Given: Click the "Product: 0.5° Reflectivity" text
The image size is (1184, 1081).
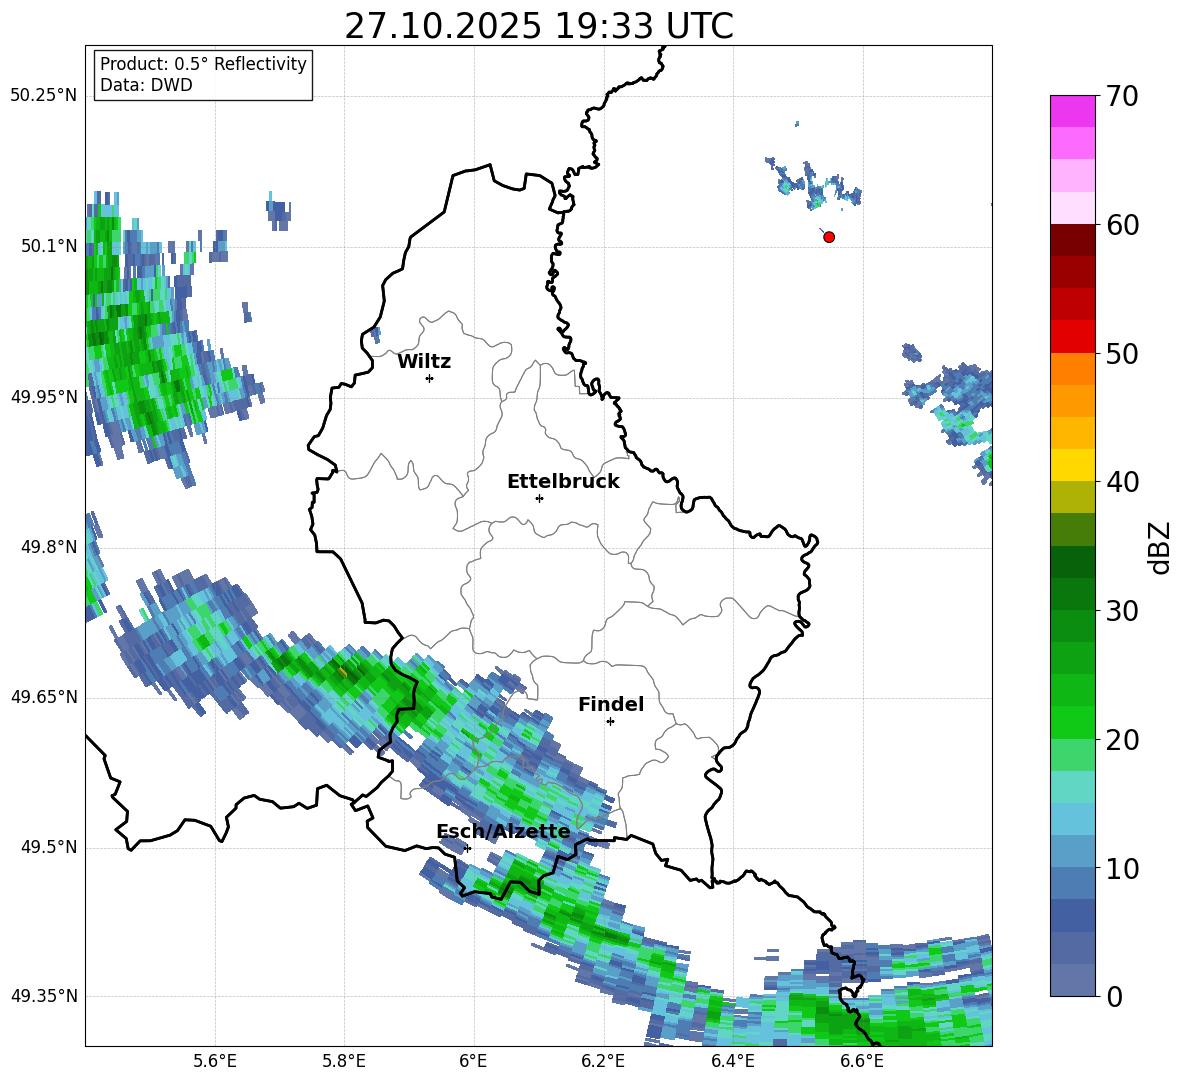Looking at the screenshot, I should [x=203, y=64].
